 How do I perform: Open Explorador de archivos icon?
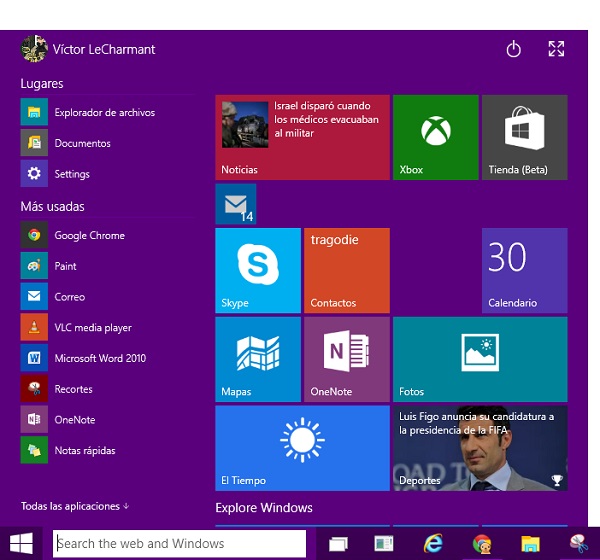coord(34,112)
